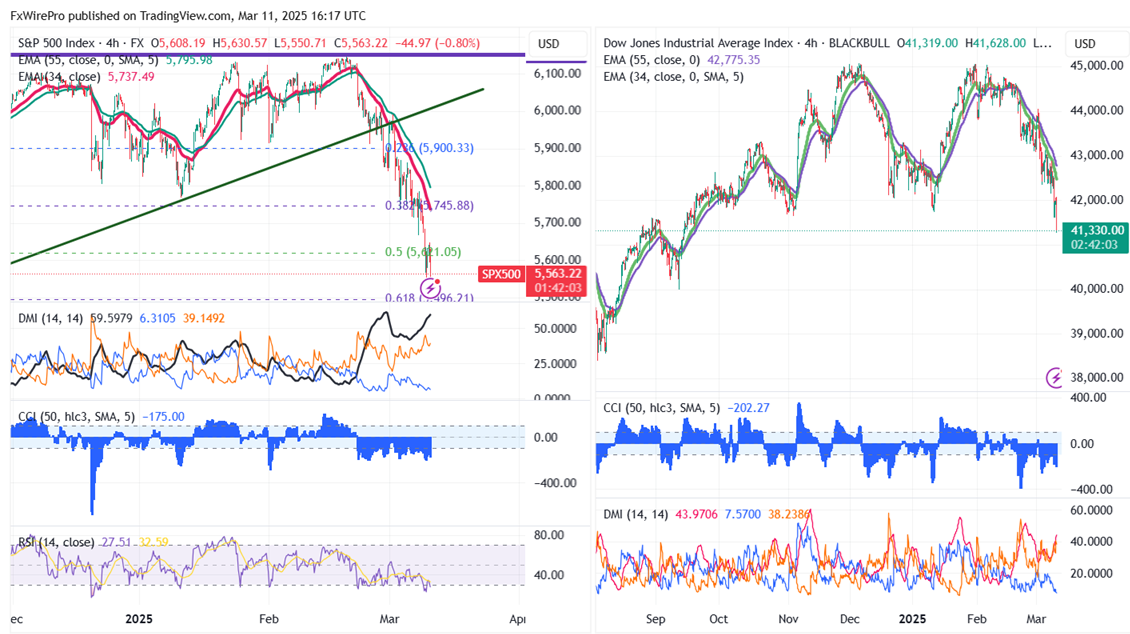
Task: Select EMA (34, close, 0, SMA, 5) legend on Dow chart
Action: 674,76
